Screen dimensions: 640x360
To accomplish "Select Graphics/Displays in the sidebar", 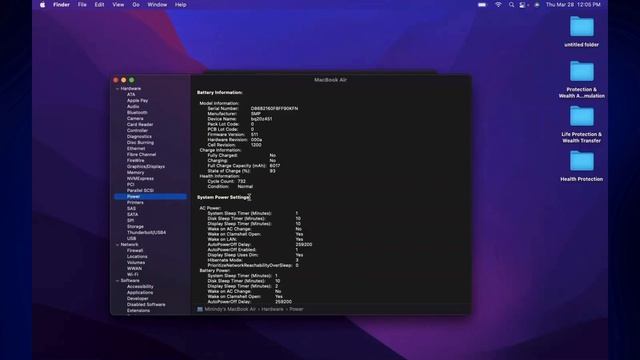I will click(146, 167).
